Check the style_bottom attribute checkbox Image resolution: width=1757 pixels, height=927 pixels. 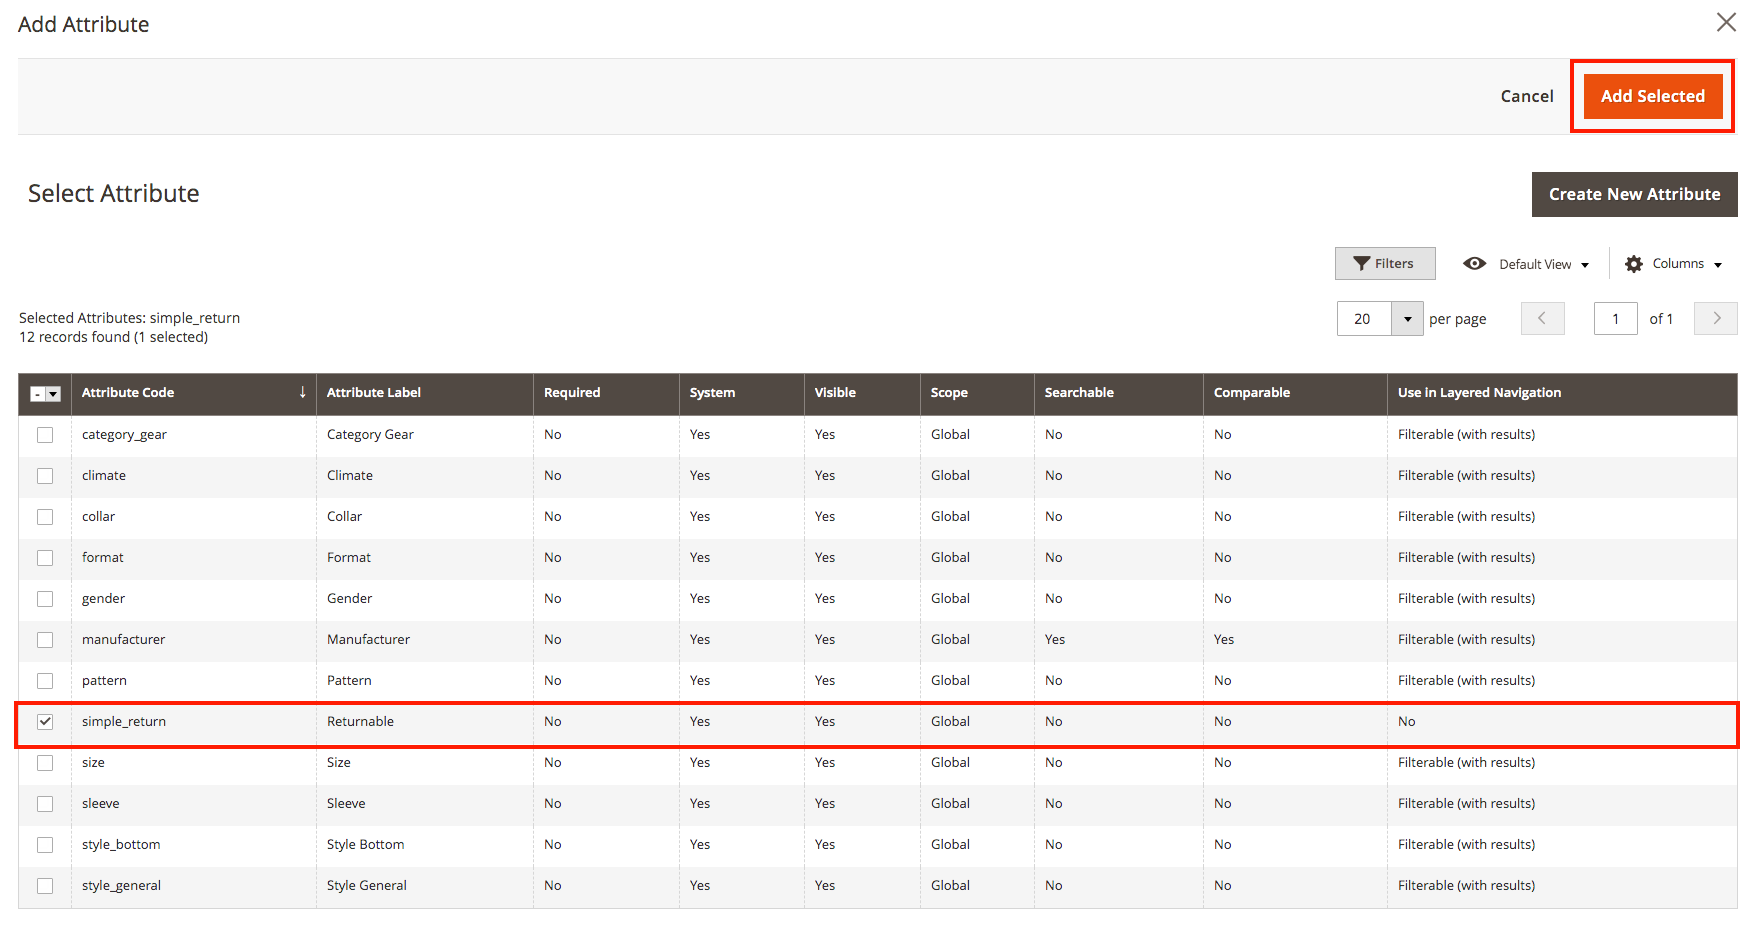click(45, 845)
